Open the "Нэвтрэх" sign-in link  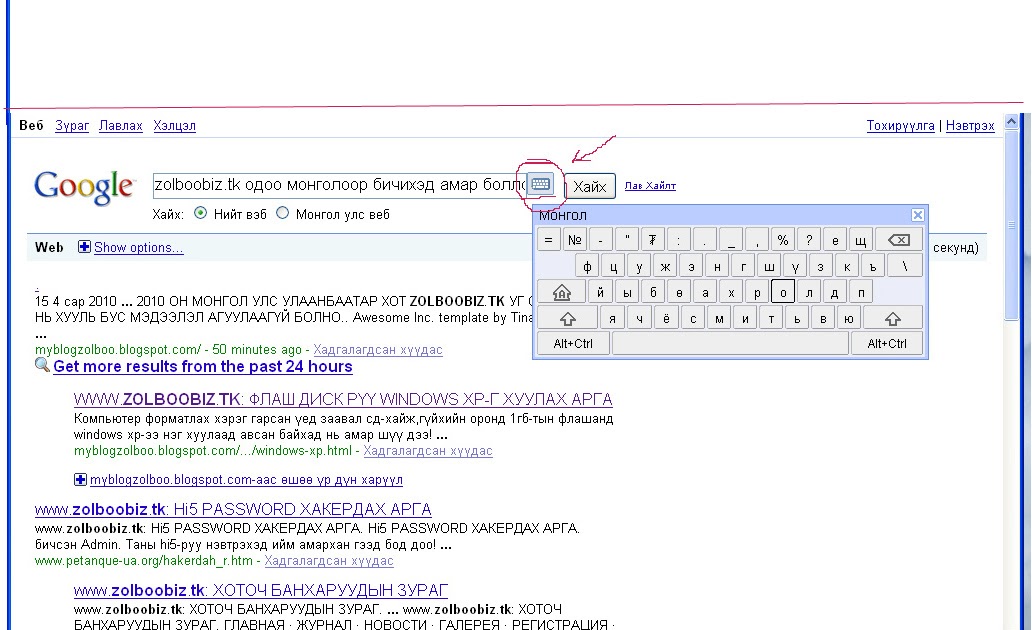tap(972, 125)
